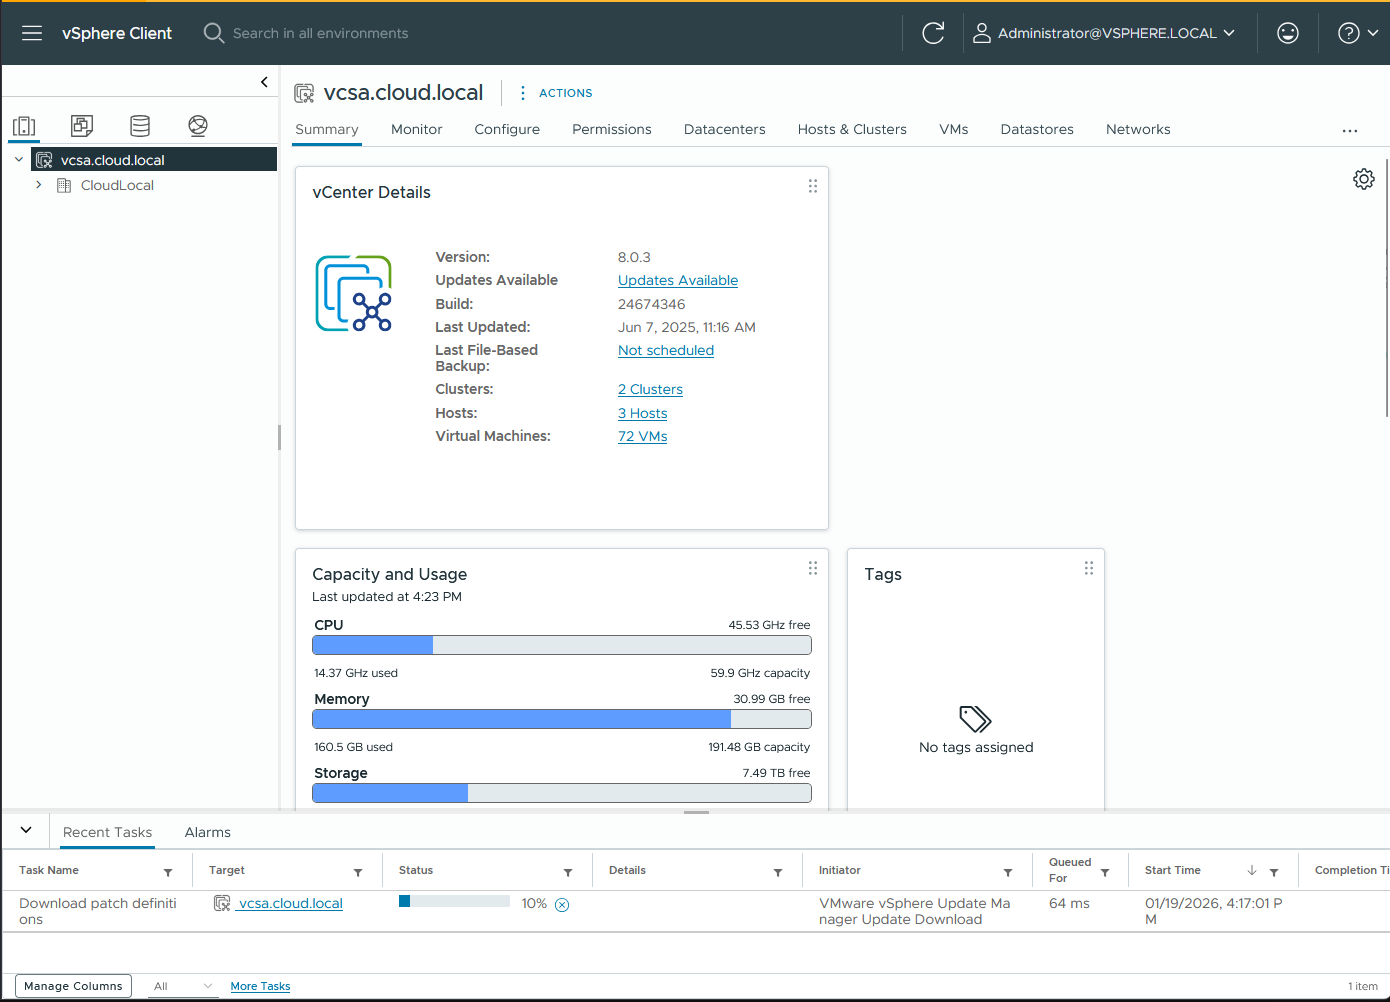This screenshot has height=1002, width=1390.
Task: Expand the CloudLocal datacenter tree node
Action: 39,185
